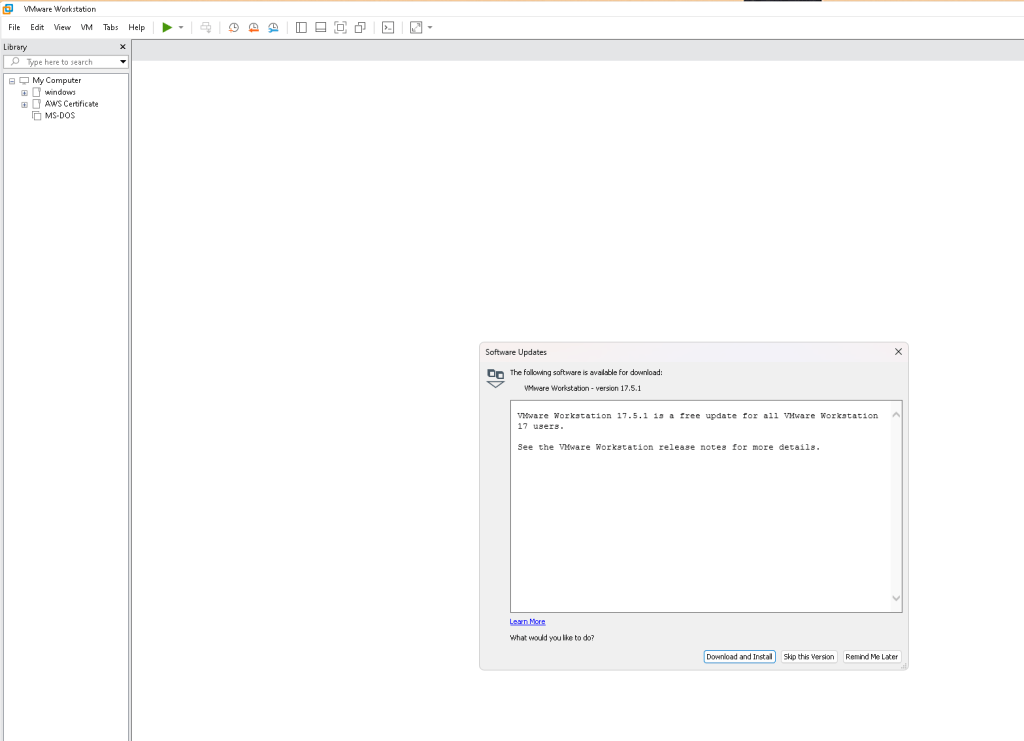
Task: Close the Software Updates dialog
Action: pos(898,352)
